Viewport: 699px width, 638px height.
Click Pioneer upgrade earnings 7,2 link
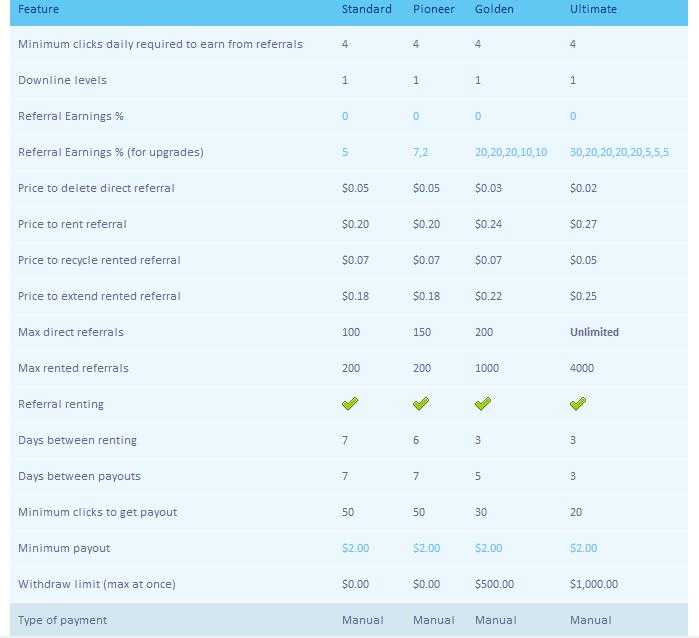click(420, 152)
